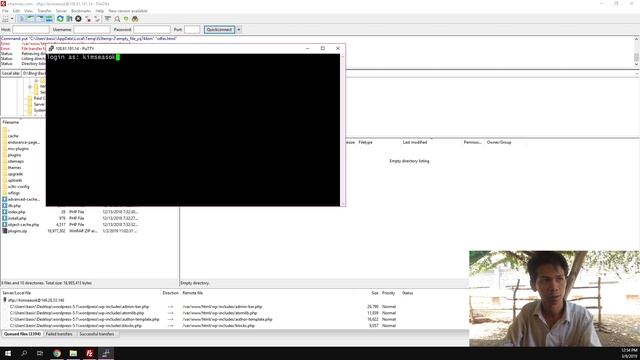Open File Explorer from the taskbar
Image resolution: width=640 pixels, height=360 pixels.
pyautogui.click(x=73, y=353)
